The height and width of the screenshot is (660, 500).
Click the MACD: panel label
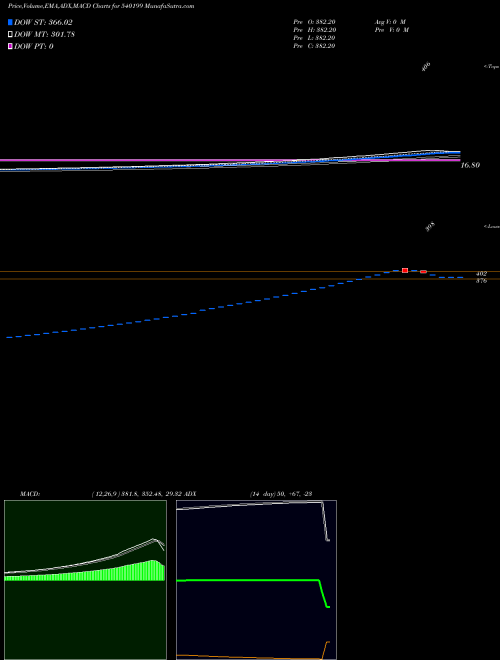pyautogui.click(x=30, y=494)
